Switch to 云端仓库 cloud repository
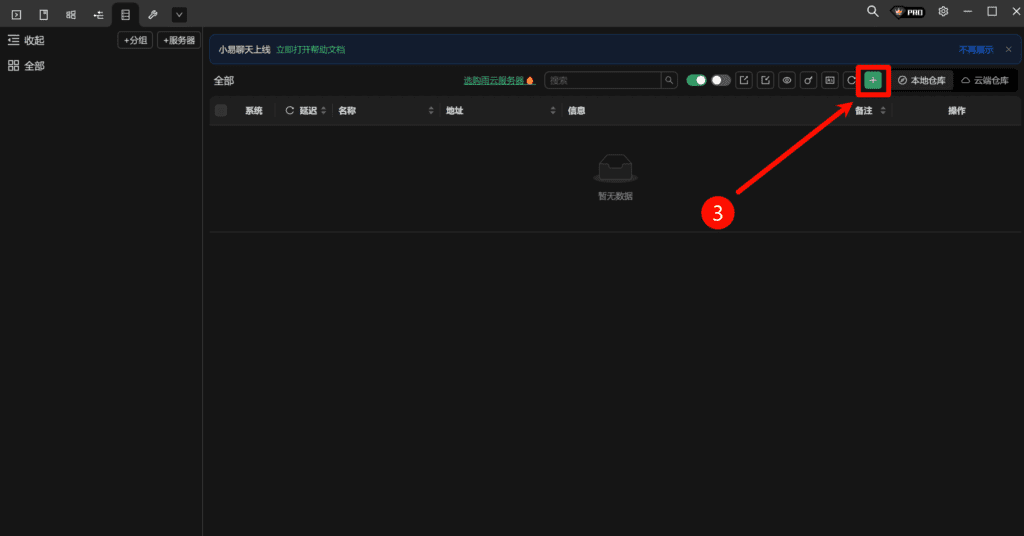This screenshot has height=536, width=1024. click(985, 80)
